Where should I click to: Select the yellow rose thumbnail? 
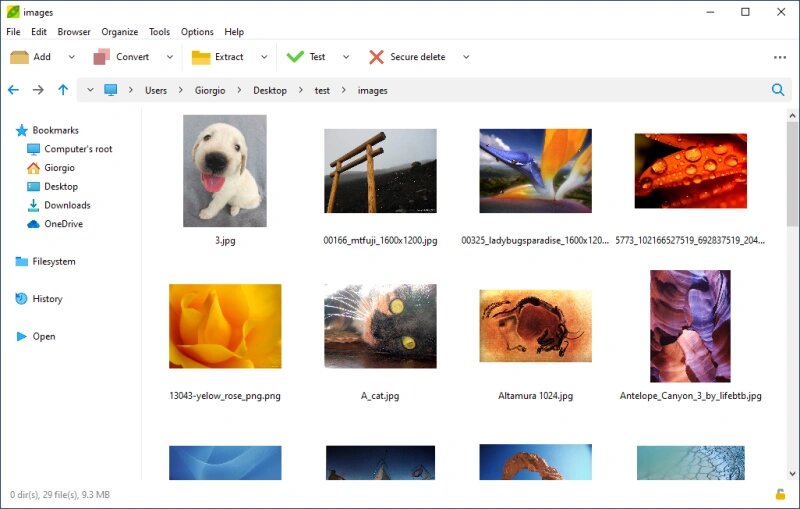click(x=225, y=326)
